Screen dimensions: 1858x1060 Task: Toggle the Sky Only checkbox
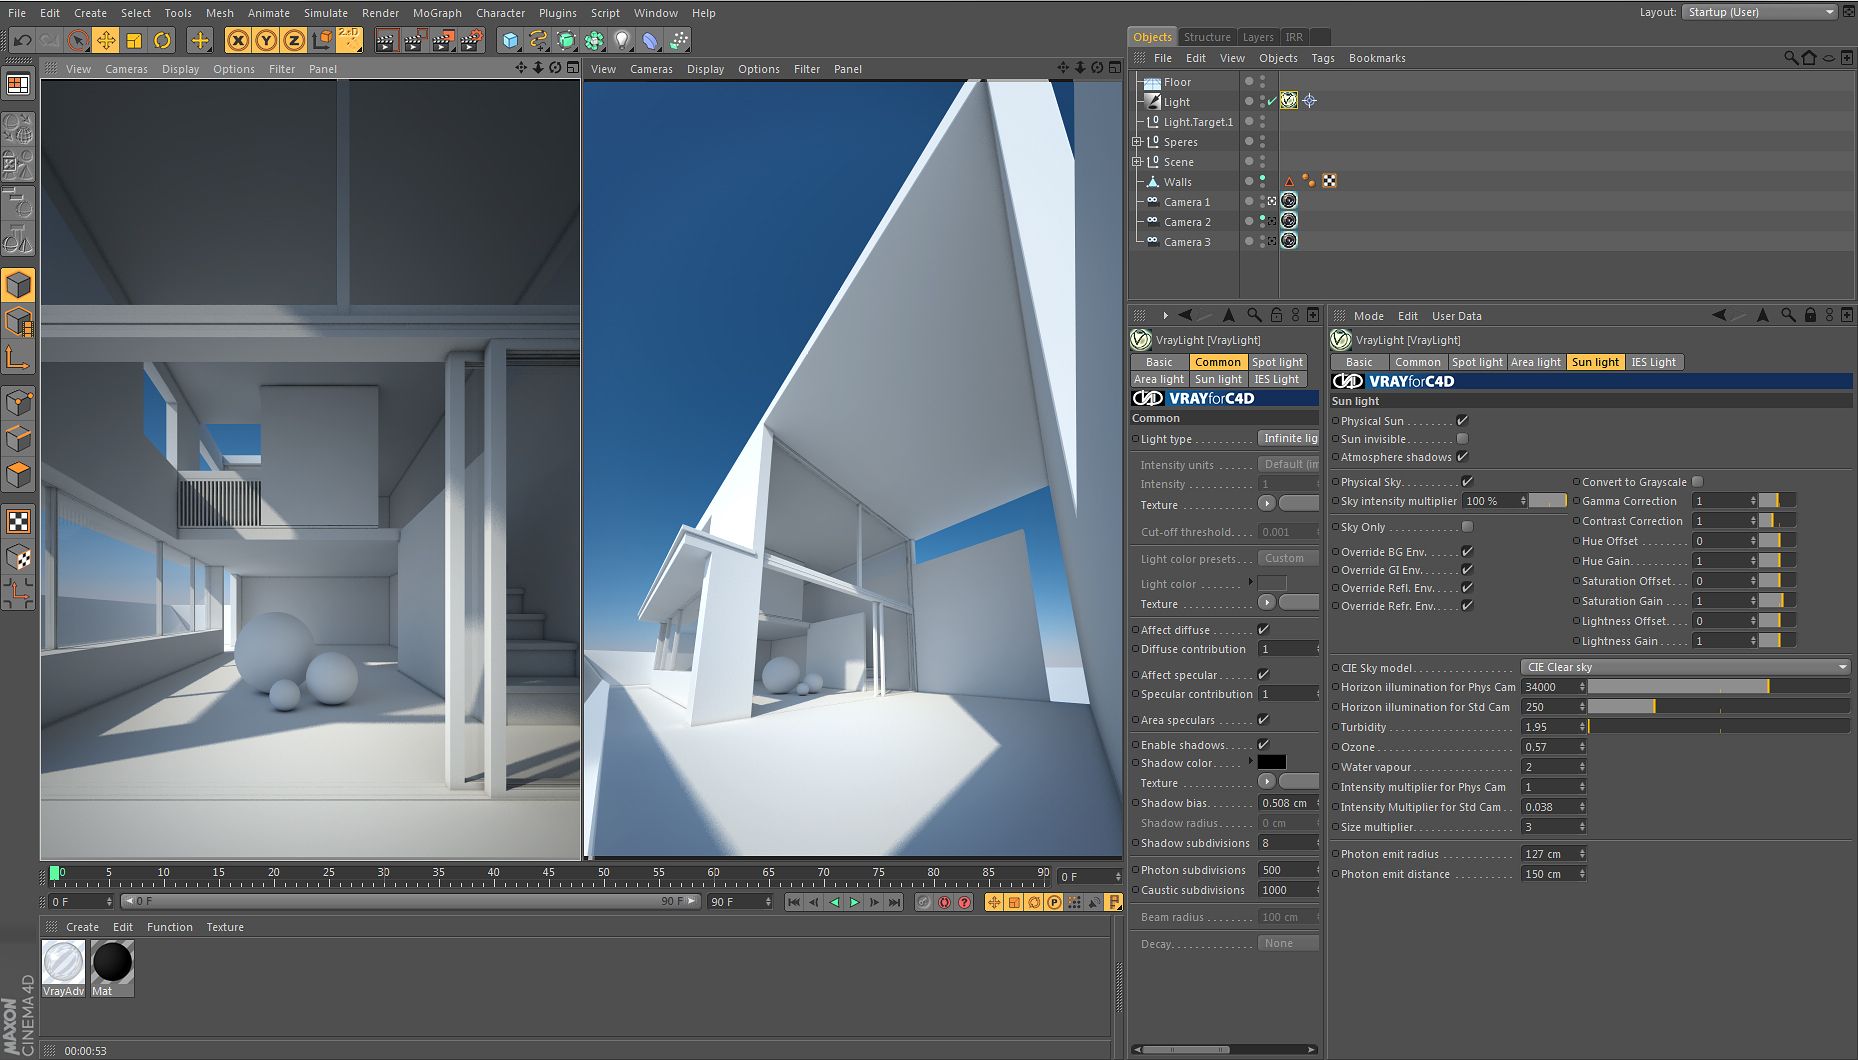point(1467,527)
